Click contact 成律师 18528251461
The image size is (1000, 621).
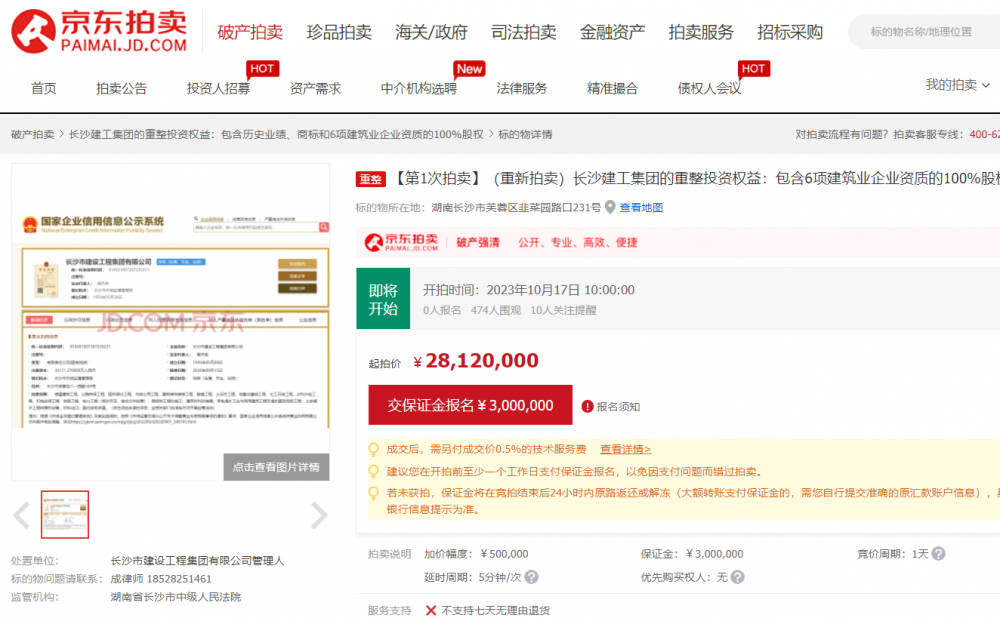pyautogui.click(x=161, y=579)
